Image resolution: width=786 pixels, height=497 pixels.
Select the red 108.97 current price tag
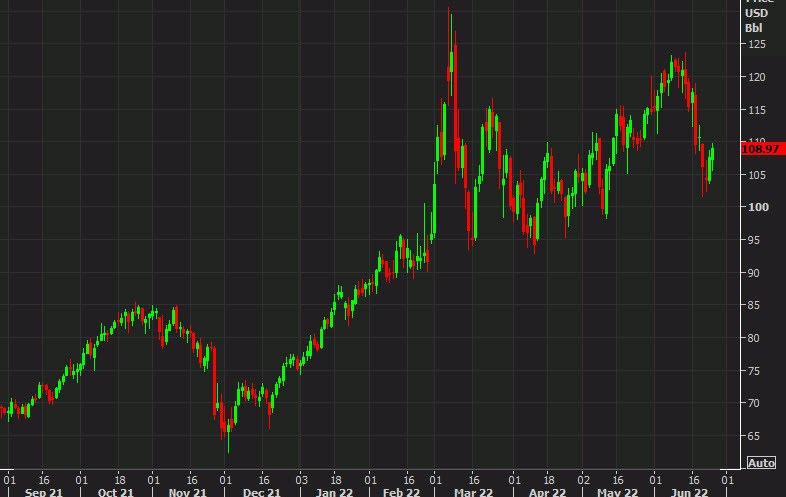tap(763, 149)
